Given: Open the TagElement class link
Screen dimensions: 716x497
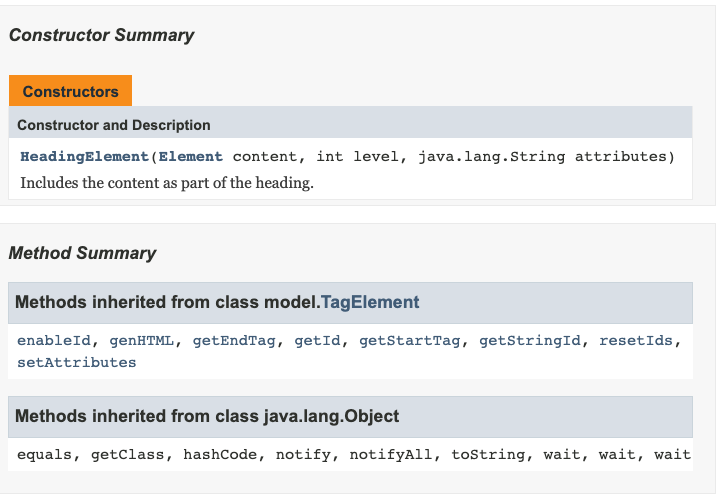Looking at the screenshot, I should pyautogui.click(x=370, y=302).
